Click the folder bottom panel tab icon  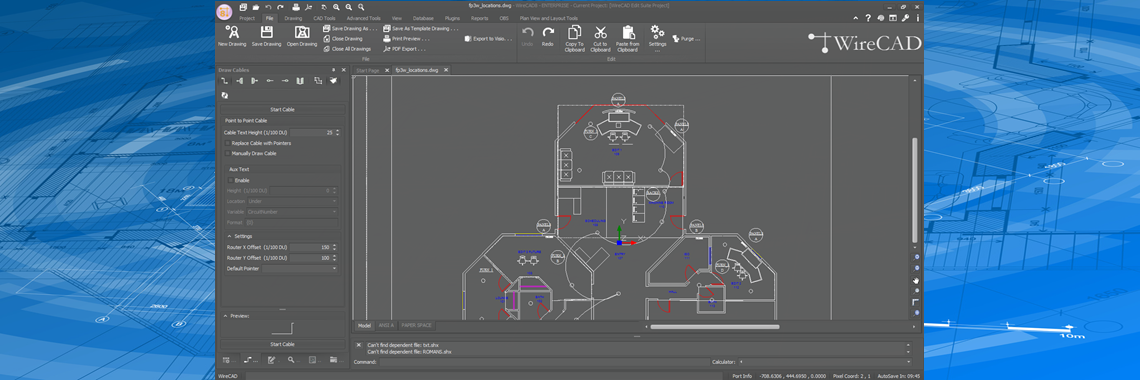[333, 360]
